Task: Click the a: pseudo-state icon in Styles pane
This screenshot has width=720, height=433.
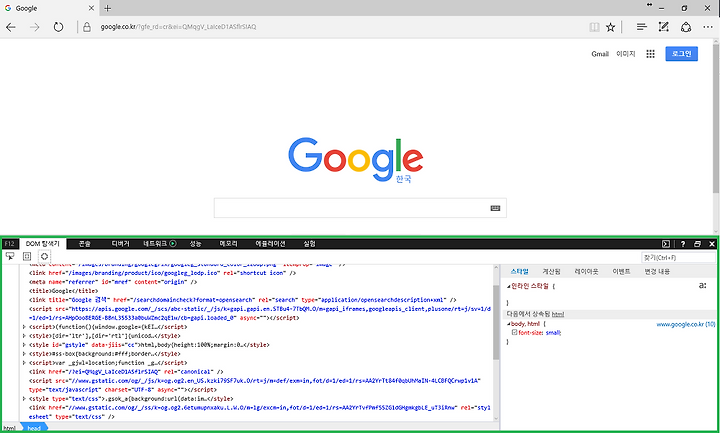Action: click(703, 286)
